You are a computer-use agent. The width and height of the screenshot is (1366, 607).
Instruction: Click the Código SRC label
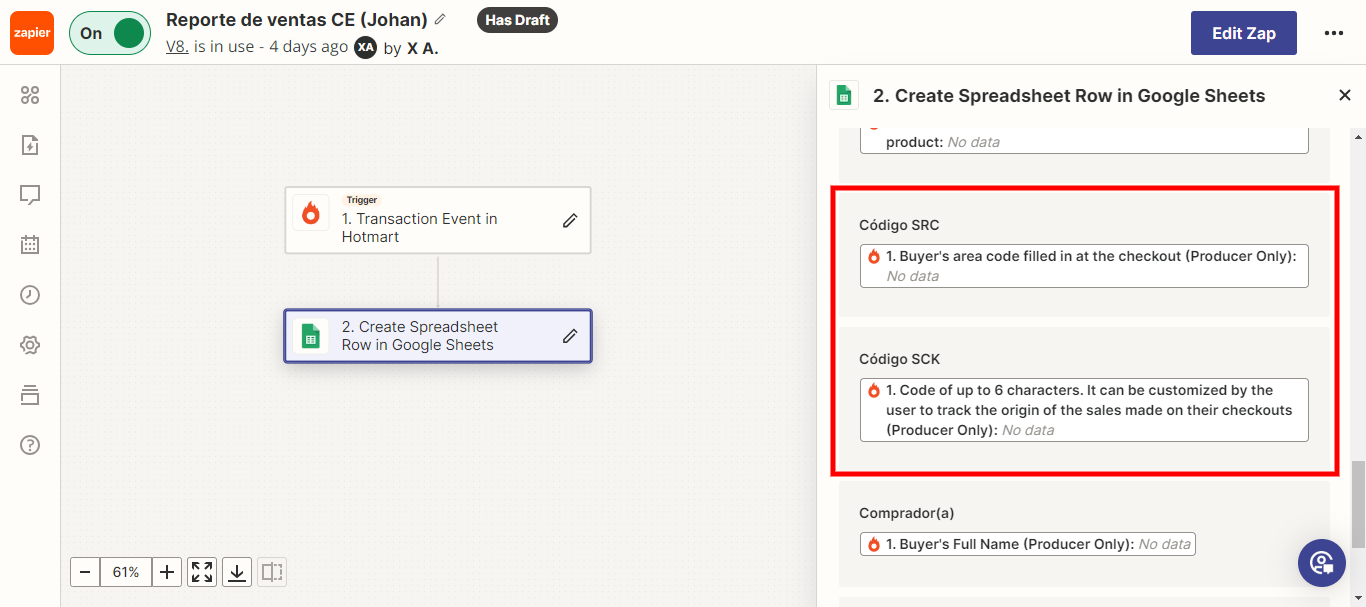pos(899,225)
